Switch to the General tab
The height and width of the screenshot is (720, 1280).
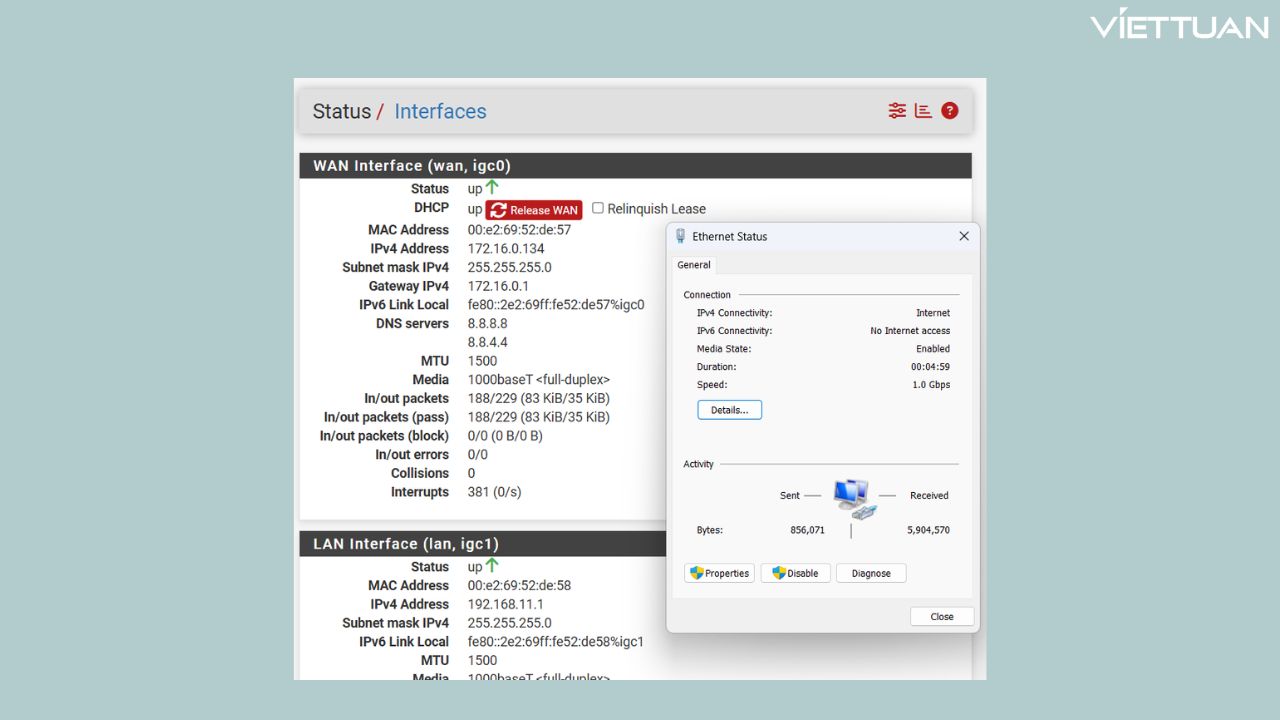[x=693, y=265]
